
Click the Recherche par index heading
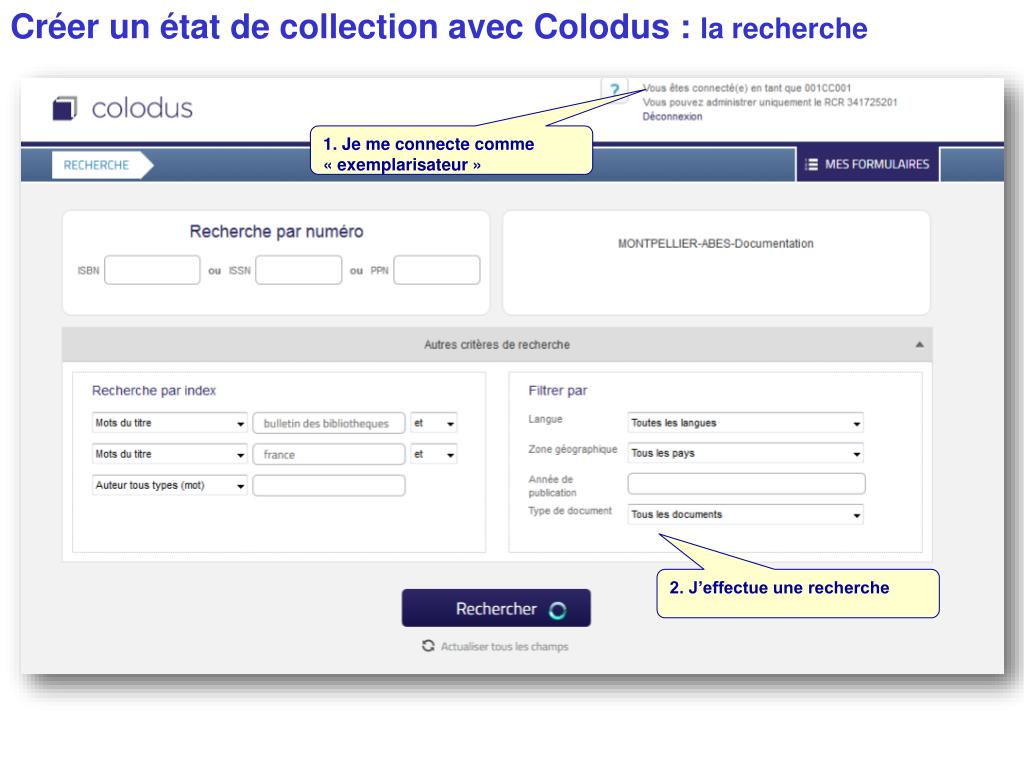tap(153, 391)
